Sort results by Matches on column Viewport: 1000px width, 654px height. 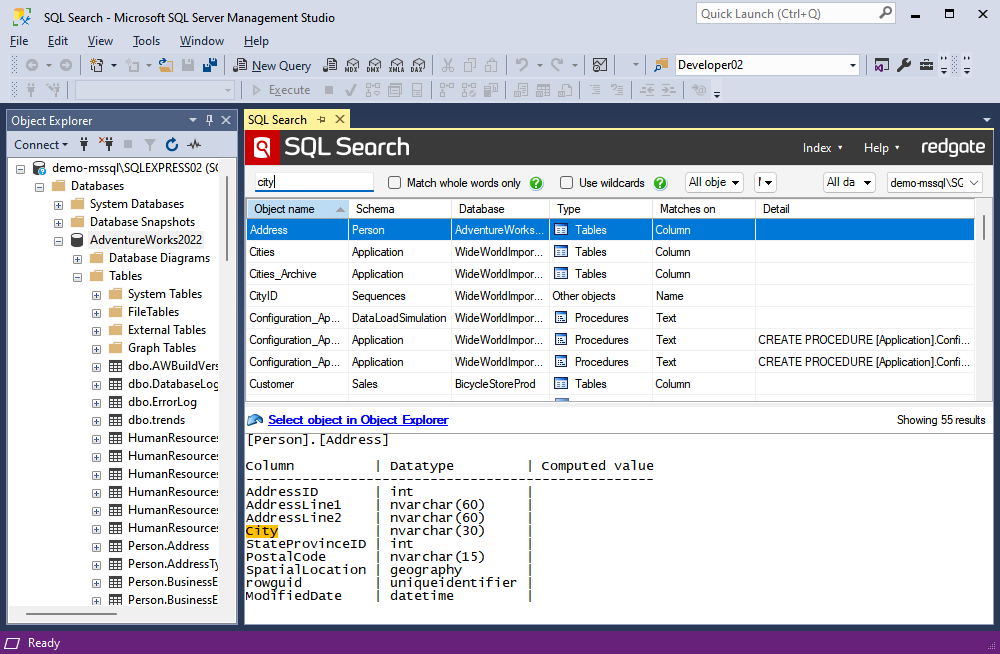coord(703,209)
